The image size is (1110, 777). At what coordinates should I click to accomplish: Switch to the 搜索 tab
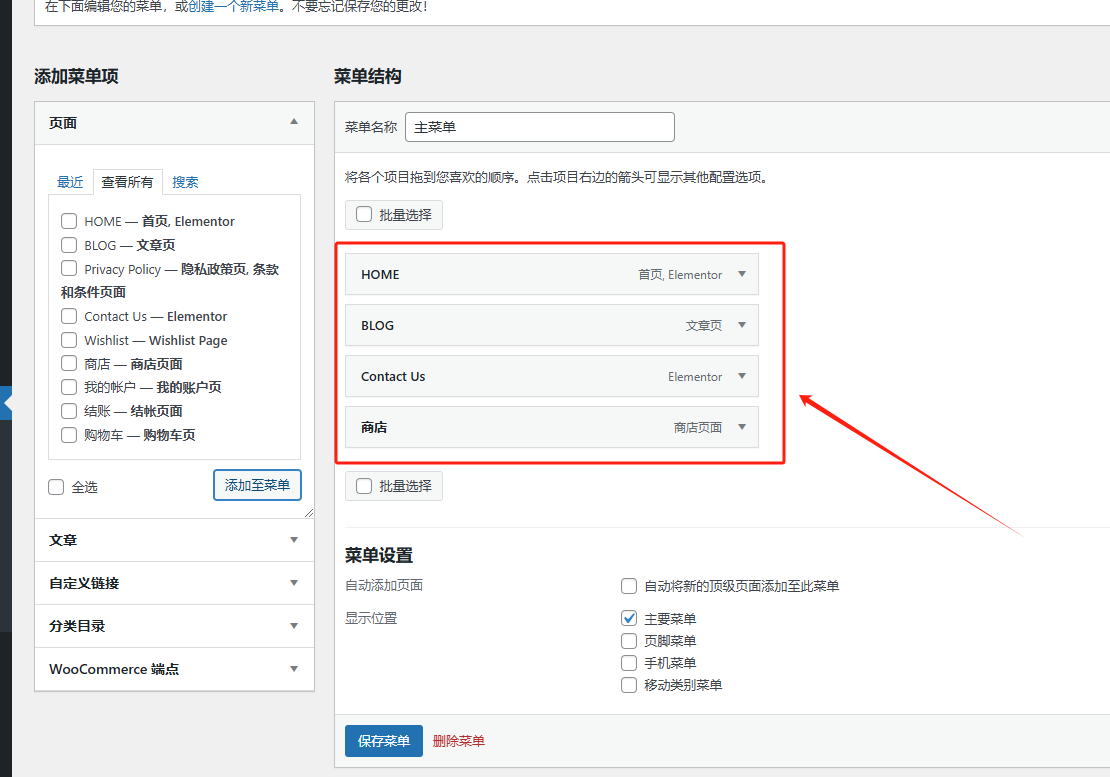[185, 182]
